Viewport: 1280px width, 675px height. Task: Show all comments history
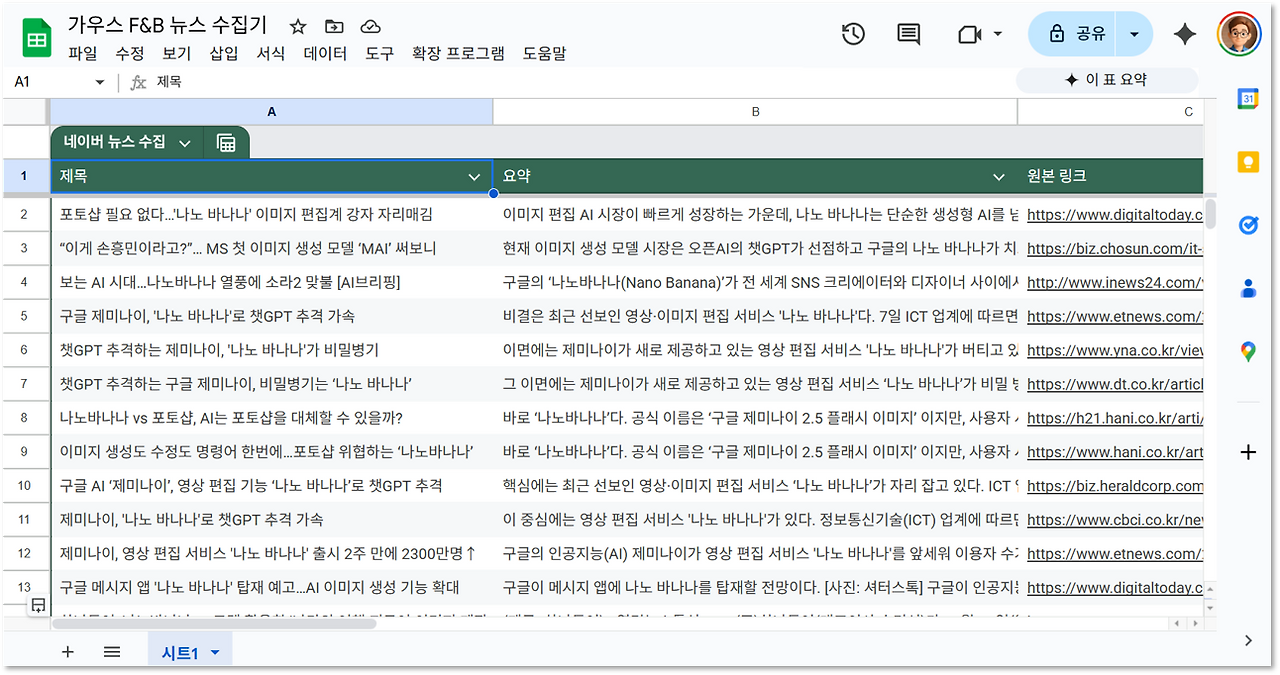pyautogui.click(x=908, y=33)
